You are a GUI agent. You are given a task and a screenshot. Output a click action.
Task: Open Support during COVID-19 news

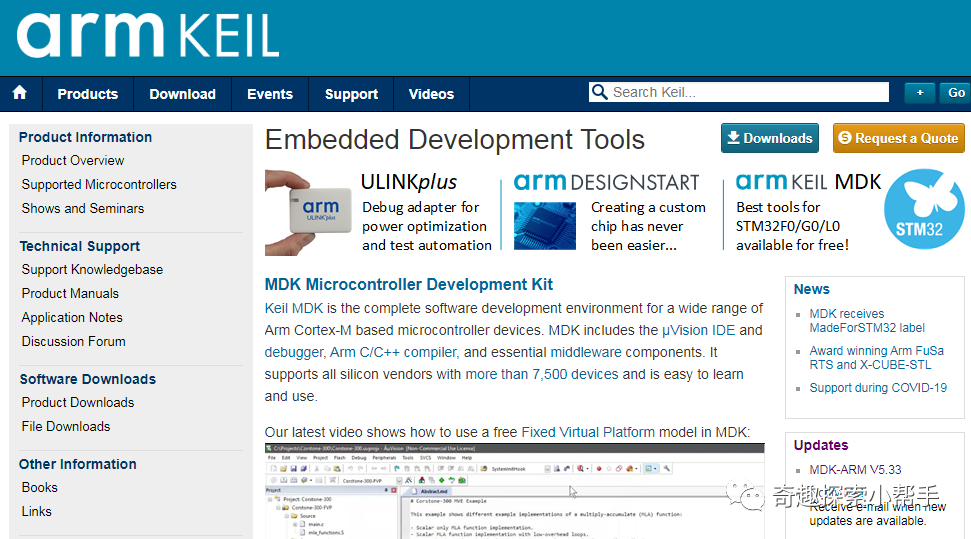point(878,388)
